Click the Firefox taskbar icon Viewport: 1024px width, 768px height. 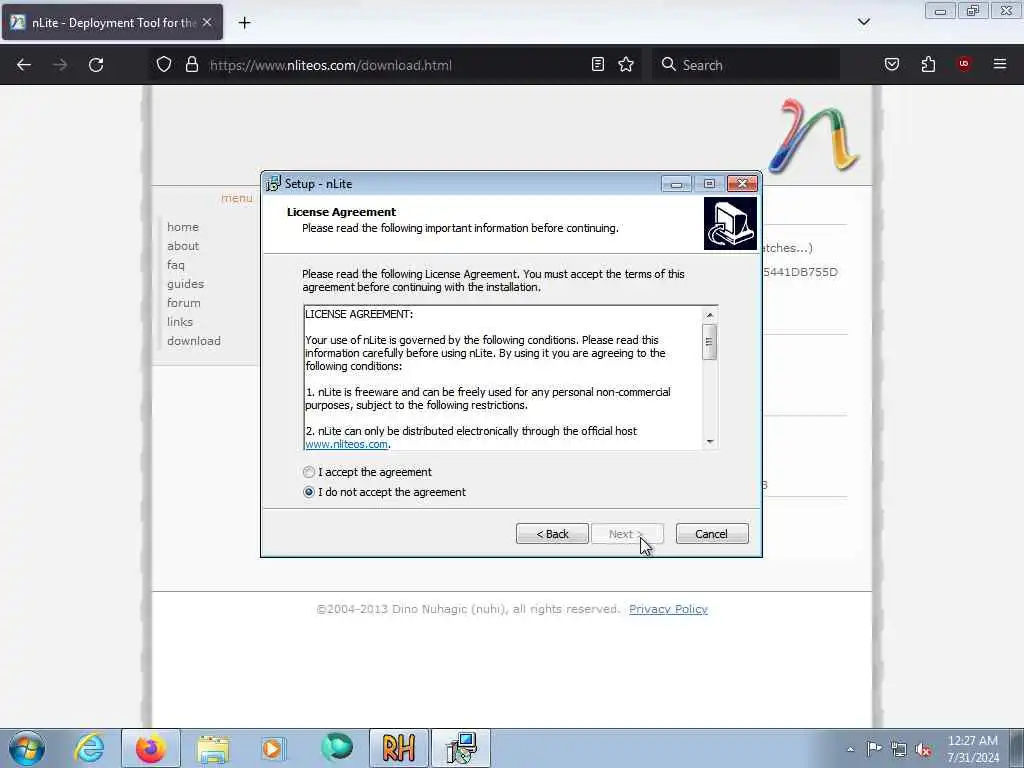pyautogui.click(x=151, y=748)
